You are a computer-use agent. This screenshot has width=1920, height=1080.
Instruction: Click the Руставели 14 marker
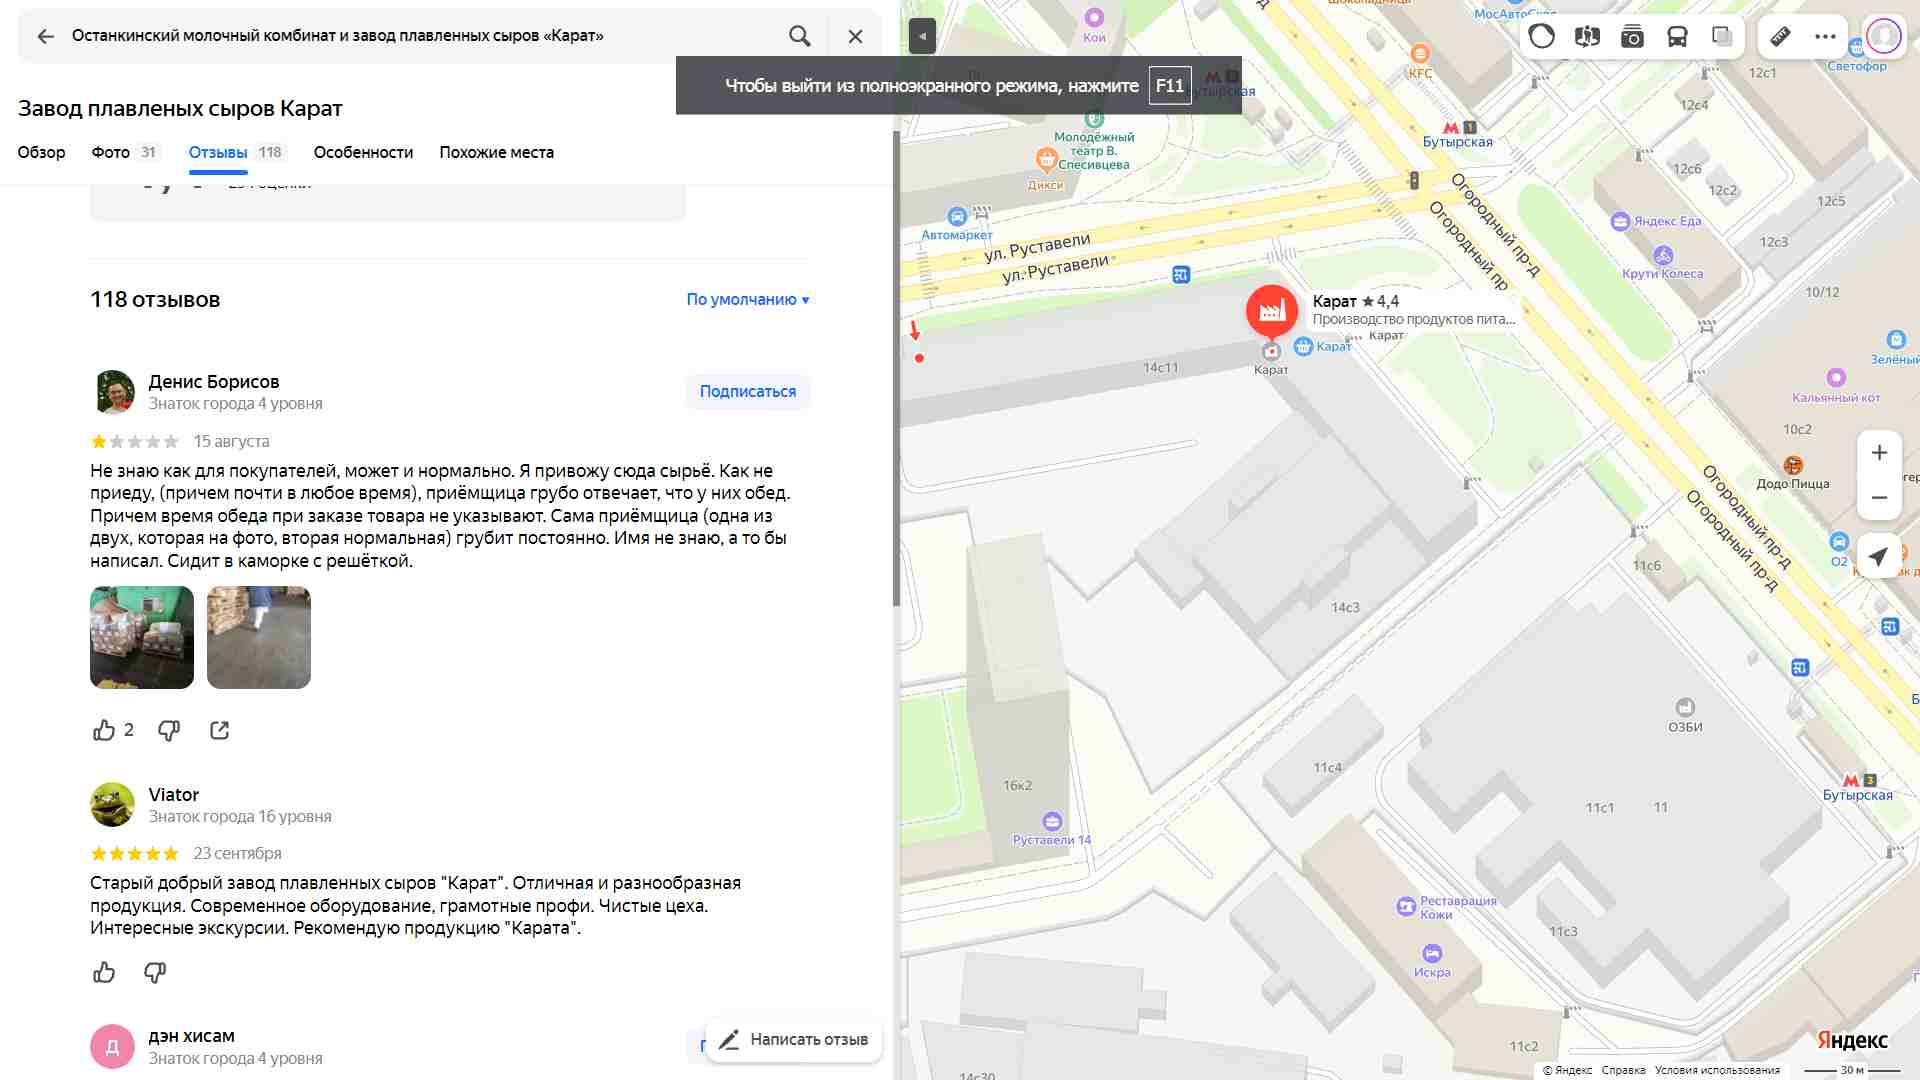[x=1052, y=821]
